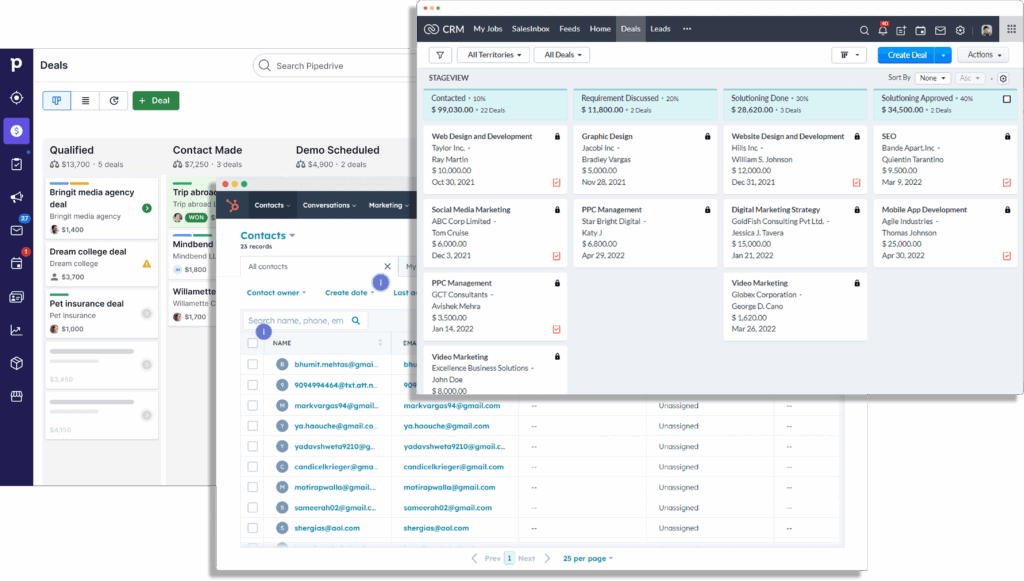Open 25 per page dropdown in HubSpot

(x=588, y=559)
